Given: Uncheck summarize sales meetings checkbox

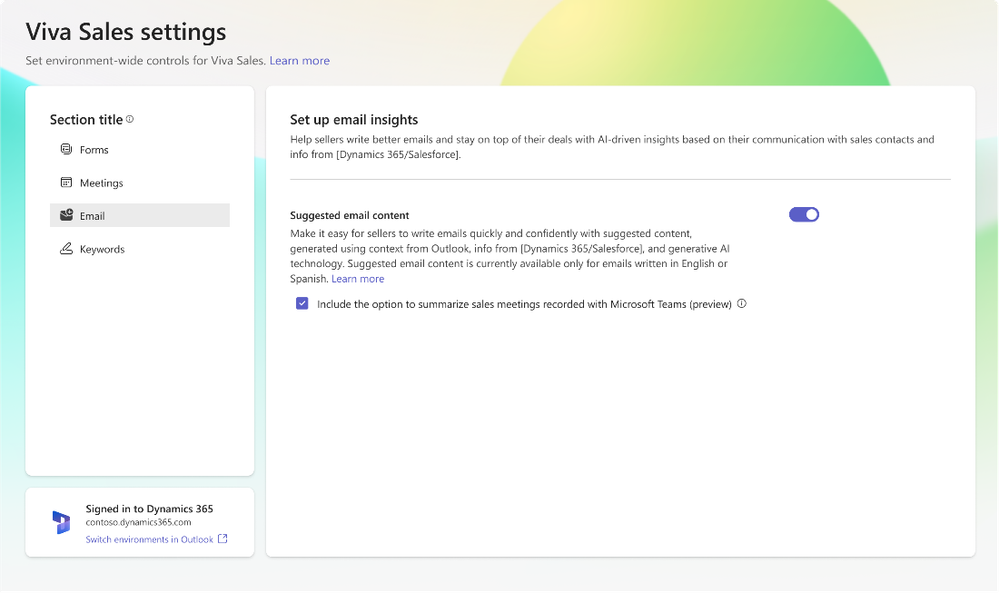Looking at the screenshot, I should (302, 304).
